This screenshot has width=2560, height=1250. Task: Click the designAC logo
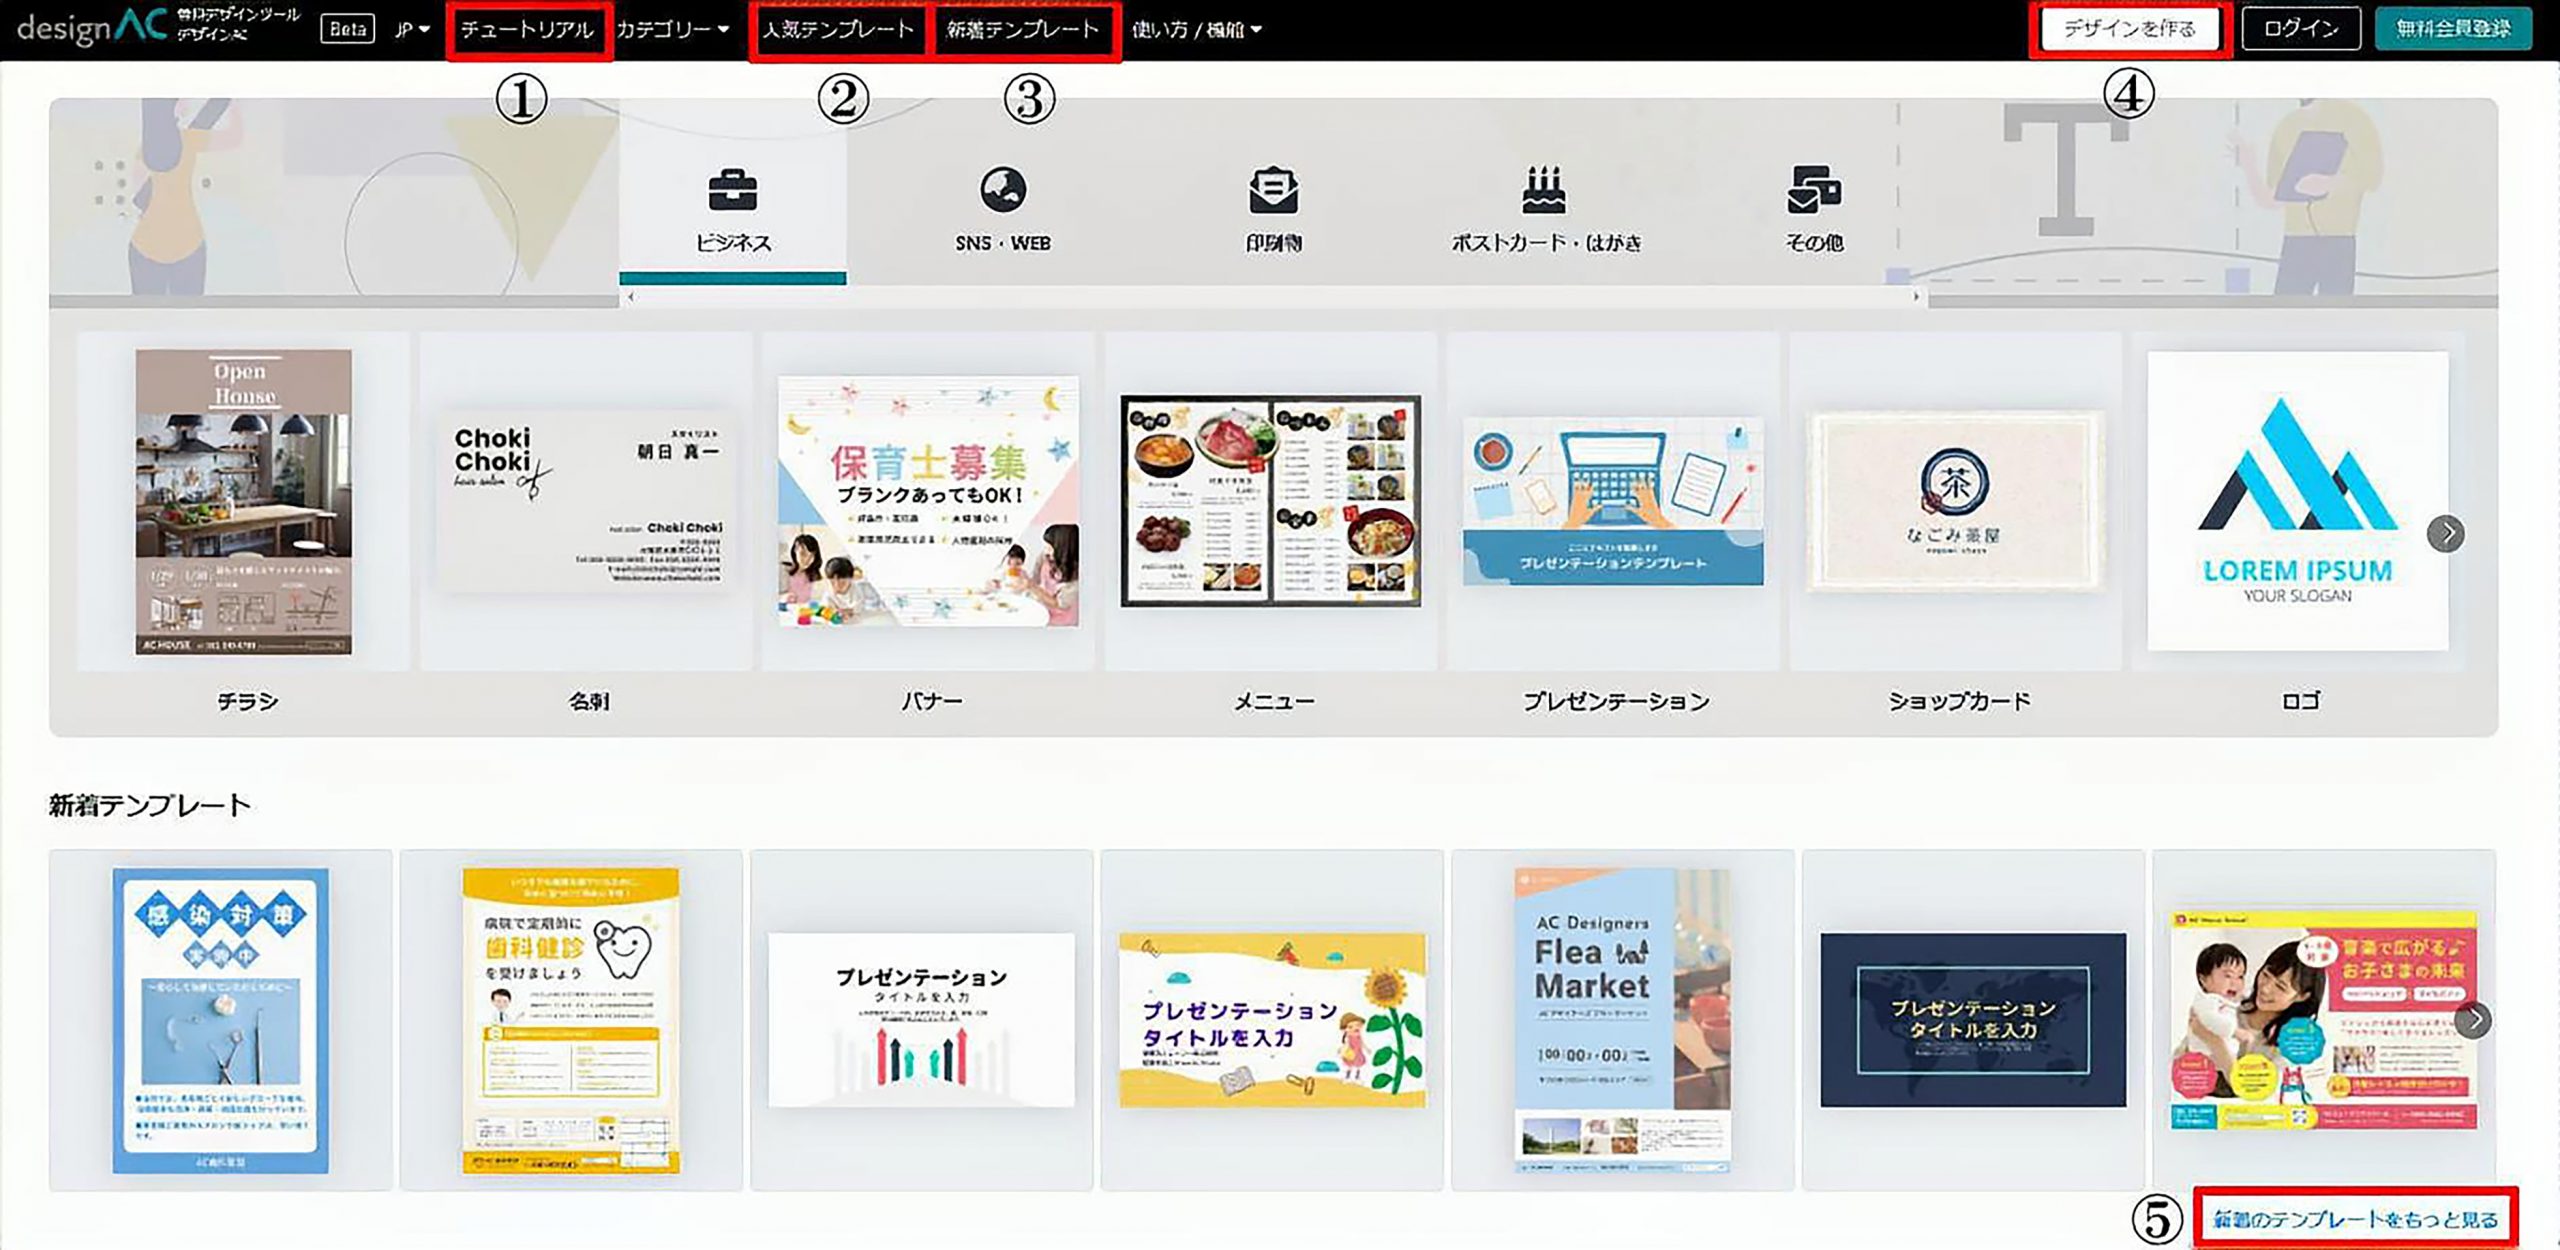pyautogui.click(x=92, y=28)
